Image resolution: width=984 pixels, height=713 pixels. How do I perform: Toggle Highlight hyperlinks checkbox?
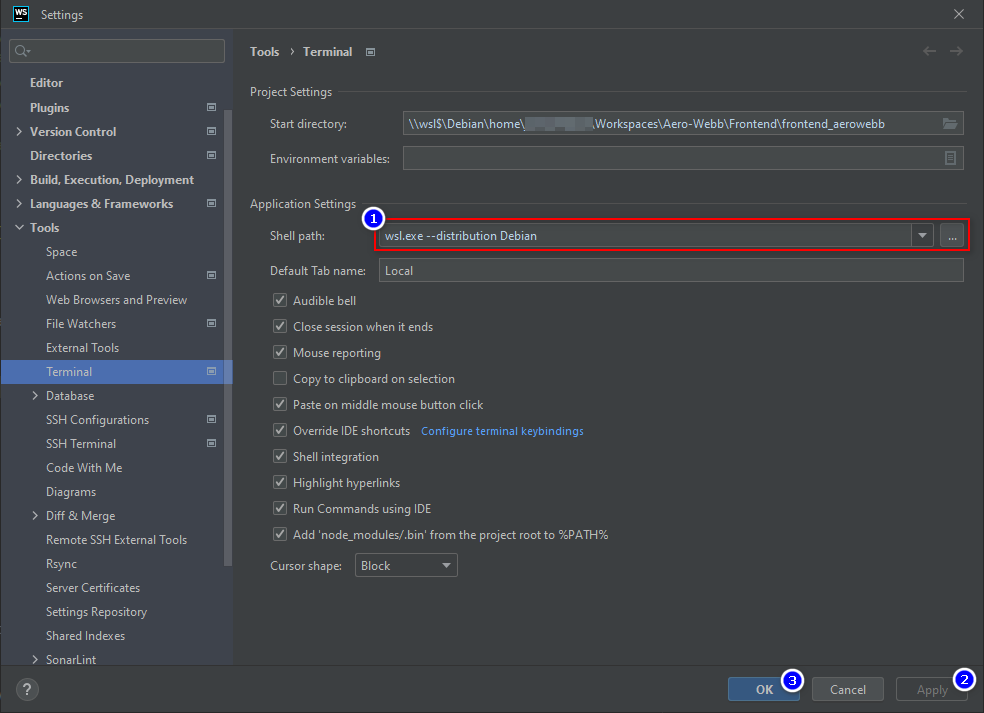tap(280, 483)
